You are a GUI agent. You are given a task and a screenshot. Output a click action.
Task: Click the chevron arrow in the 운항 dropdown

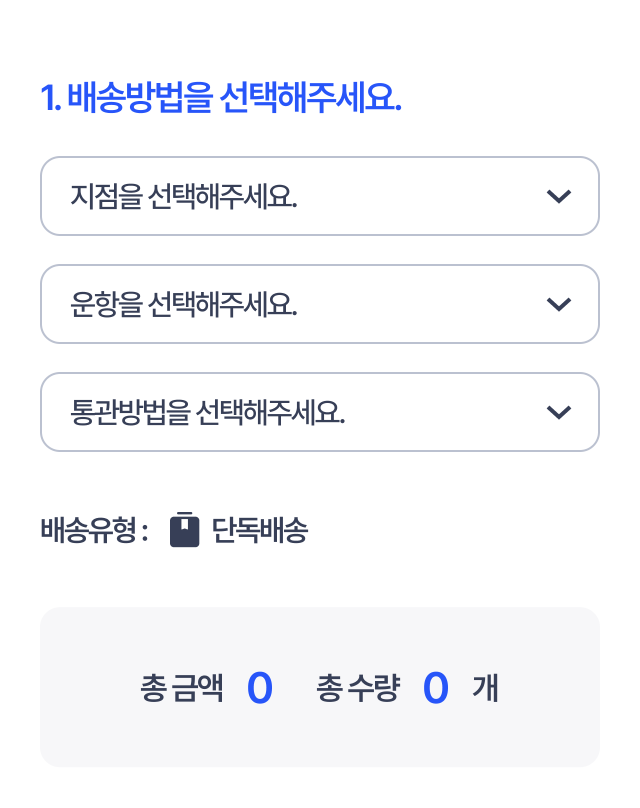click(559, 304)
